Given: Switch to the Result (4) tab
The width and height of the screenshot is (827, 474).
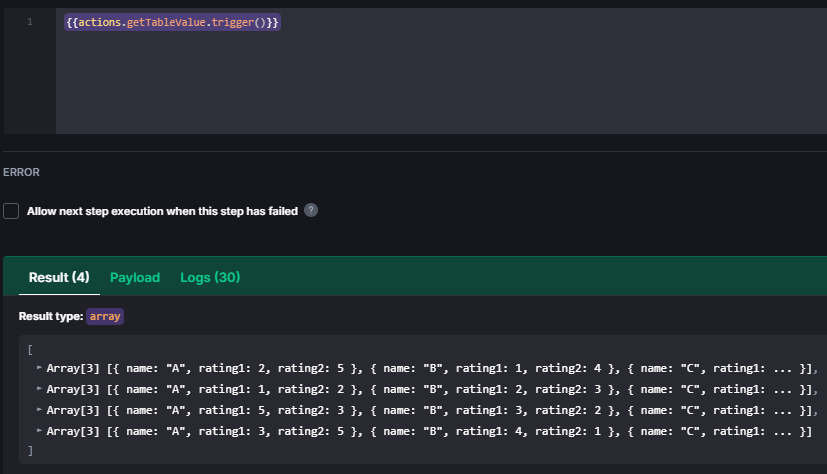Looking at the screenshot, I should [59, 277].
